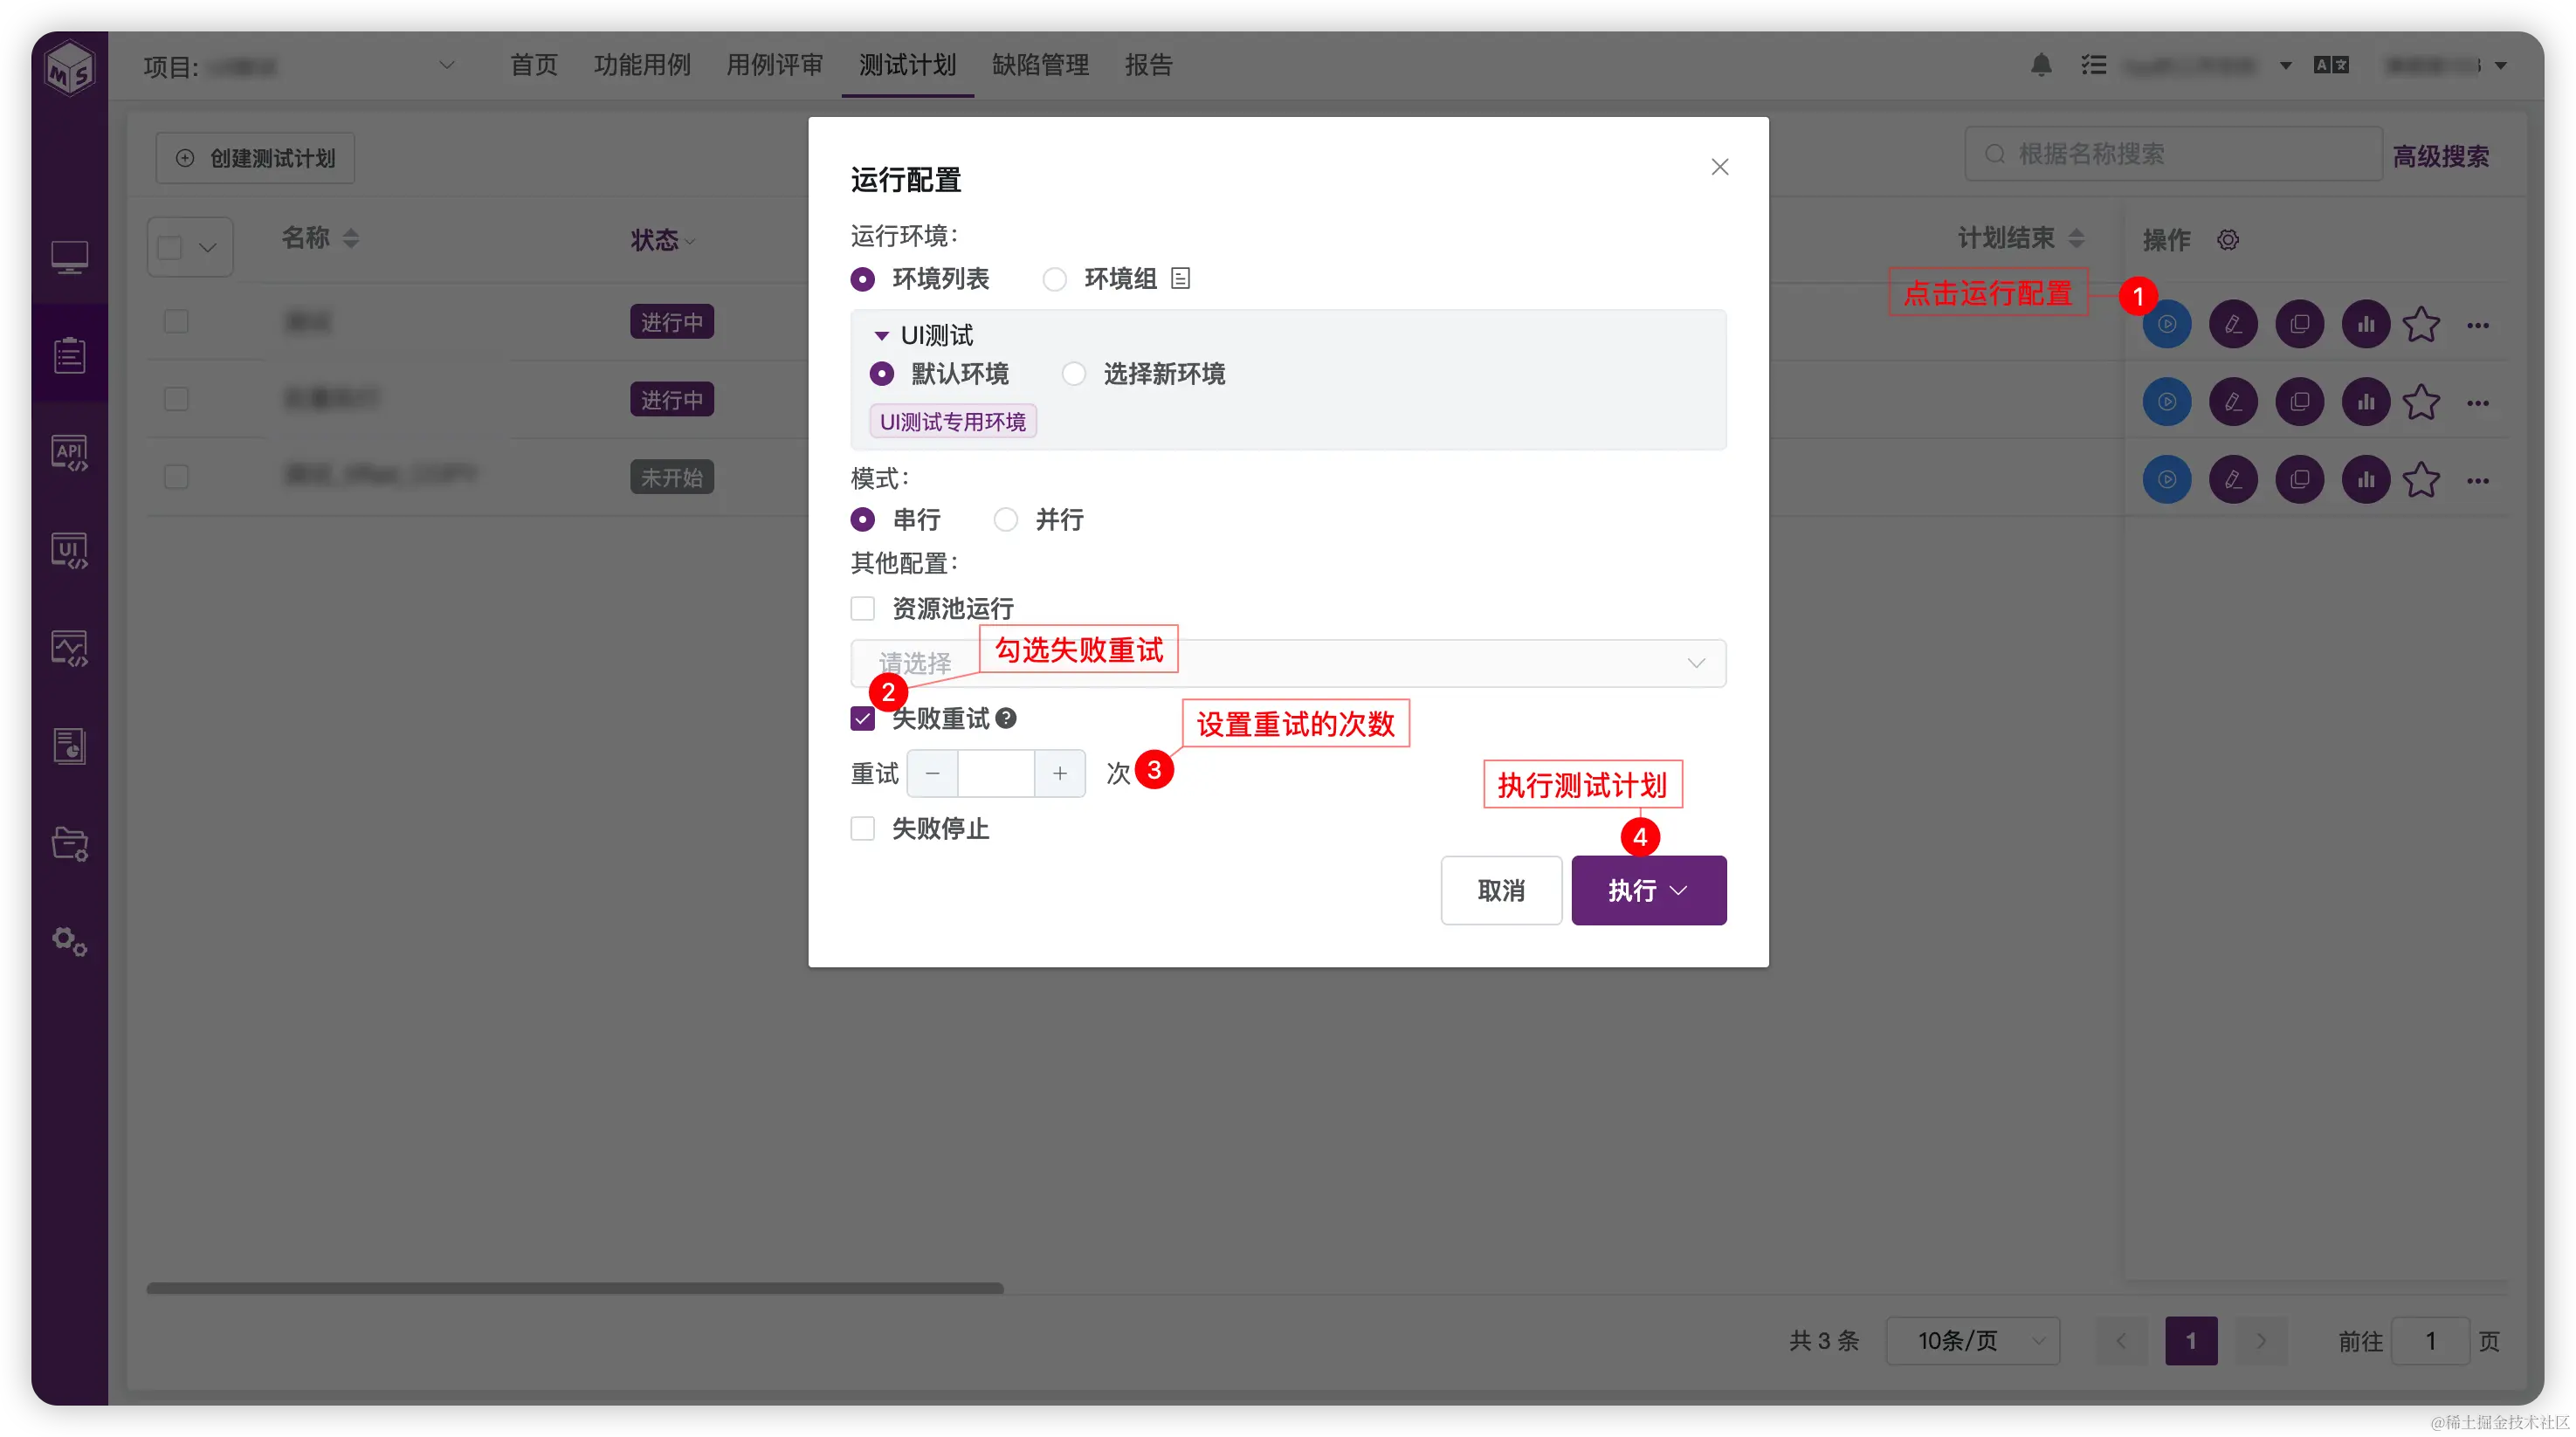Click the 取消 button in the dialog
This screenshot has height=1437, width=2576.
tap(1501, 890)
